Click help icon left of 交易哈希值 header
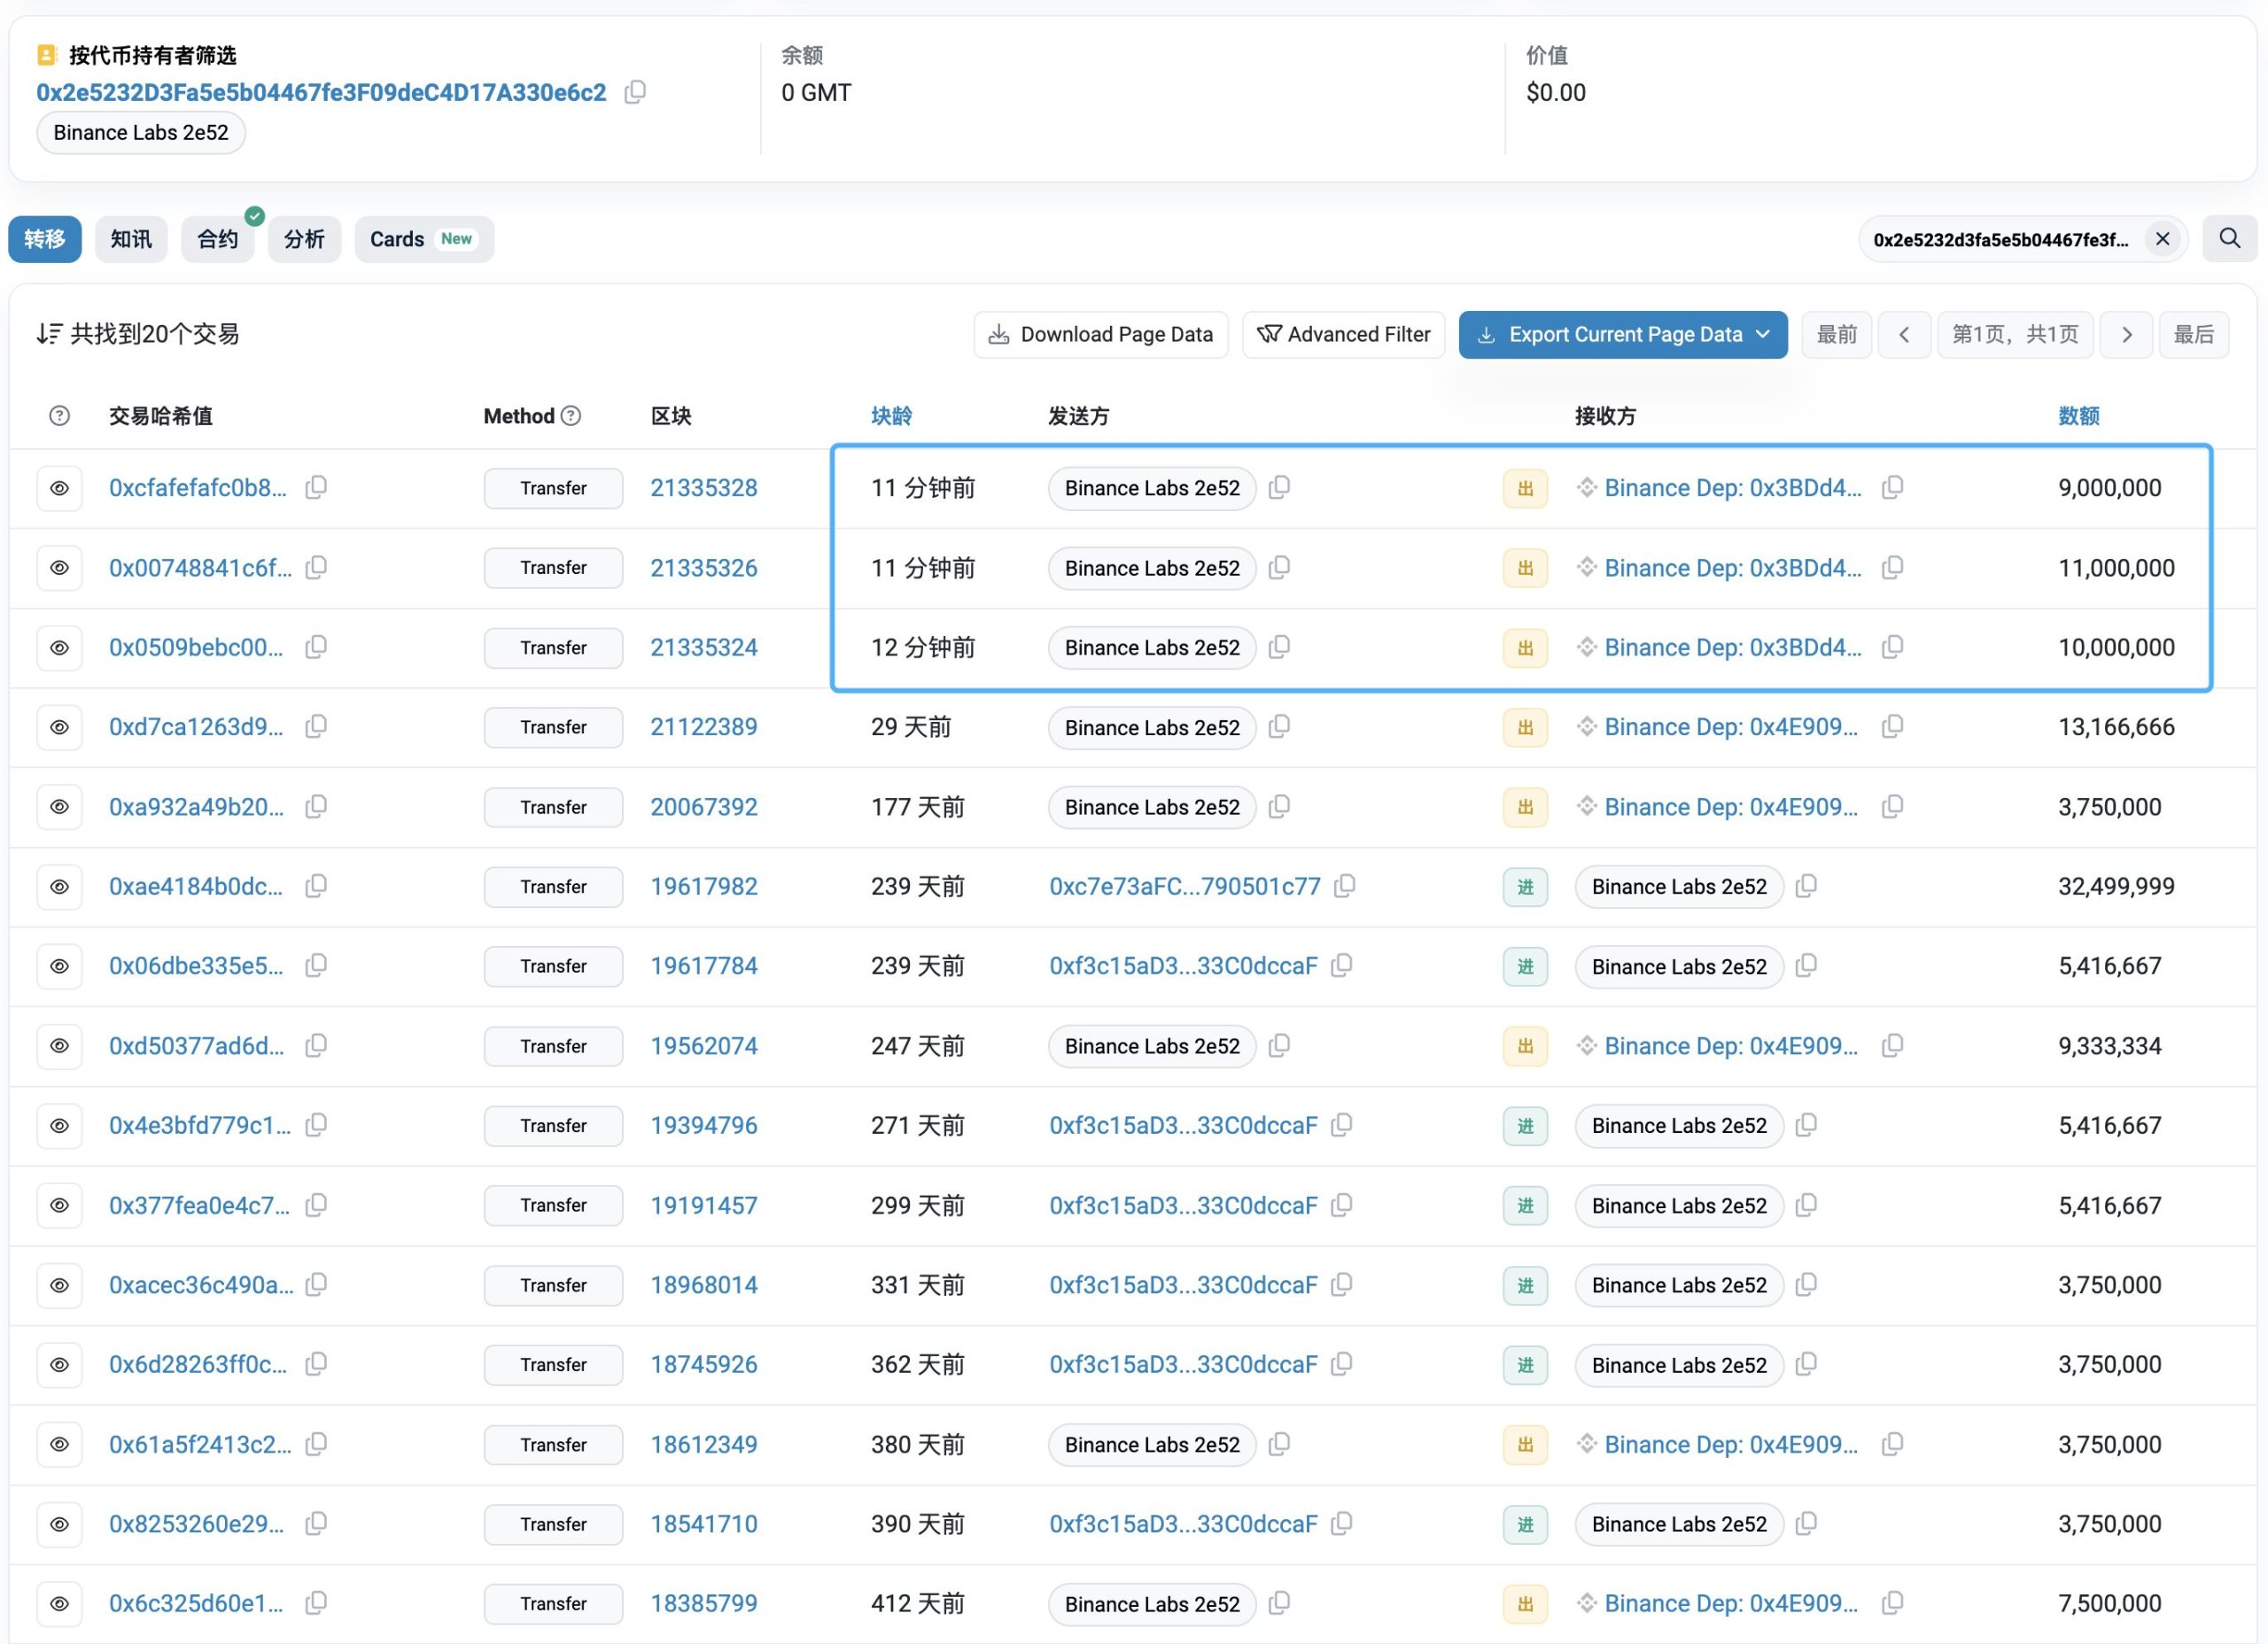 click(60, 416)
